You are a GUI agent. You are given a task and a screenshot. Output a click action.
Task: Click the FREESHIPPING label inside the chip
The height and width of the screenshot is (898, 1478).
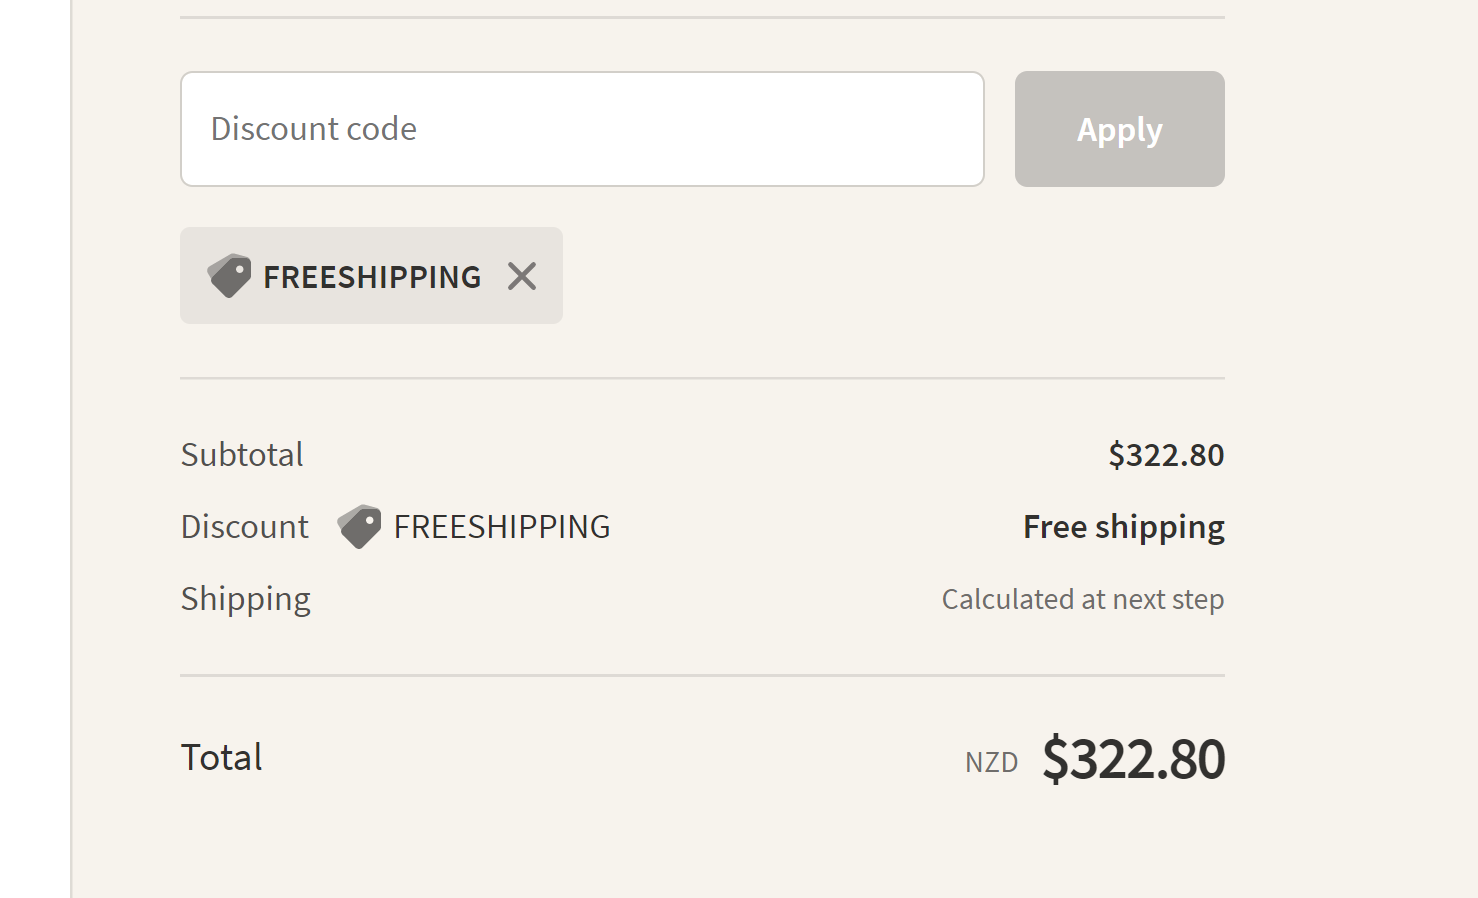pos(370,277)
